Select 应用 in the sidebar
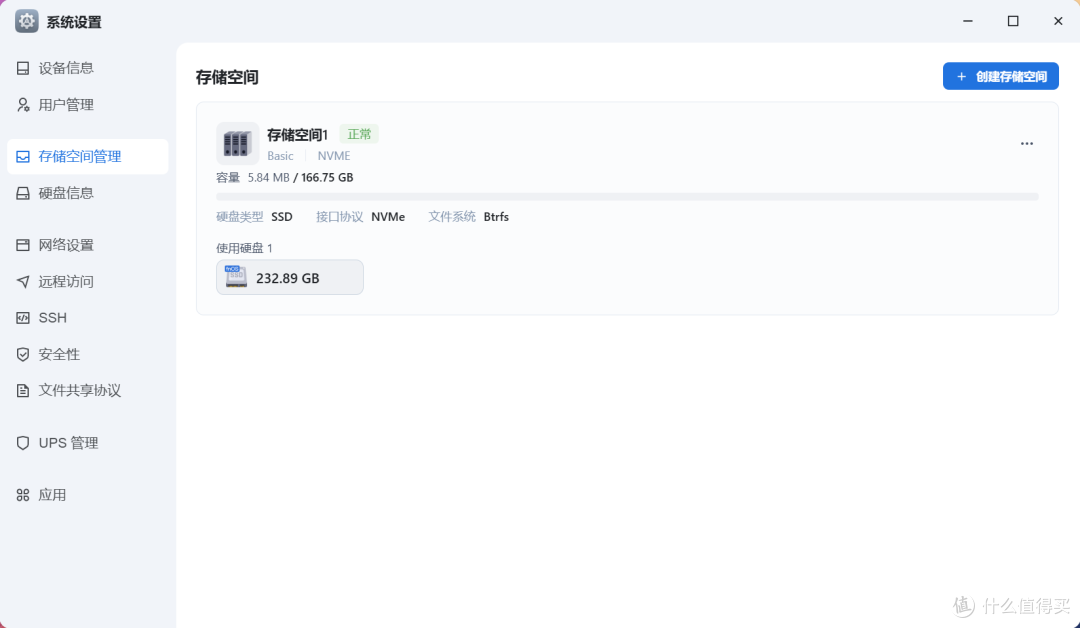 (87, 495)
